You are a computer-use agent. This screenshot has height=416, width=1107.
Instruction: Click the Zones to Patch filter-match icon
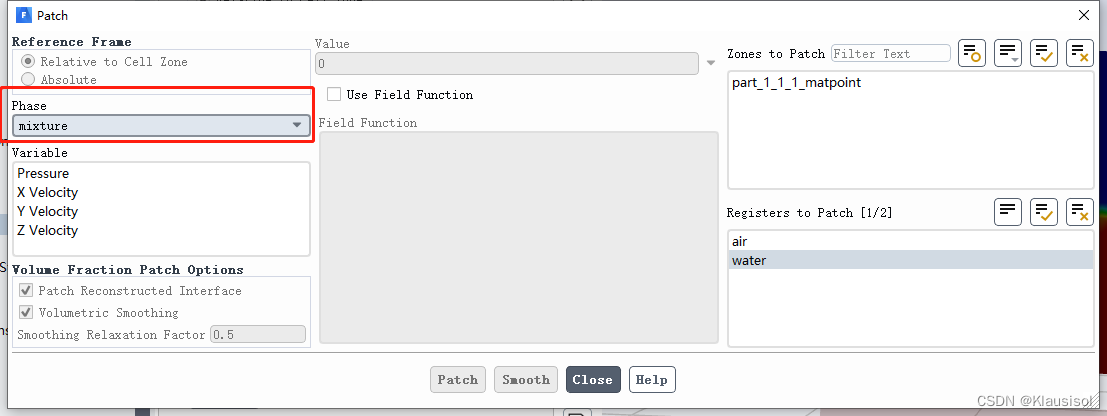972,53
